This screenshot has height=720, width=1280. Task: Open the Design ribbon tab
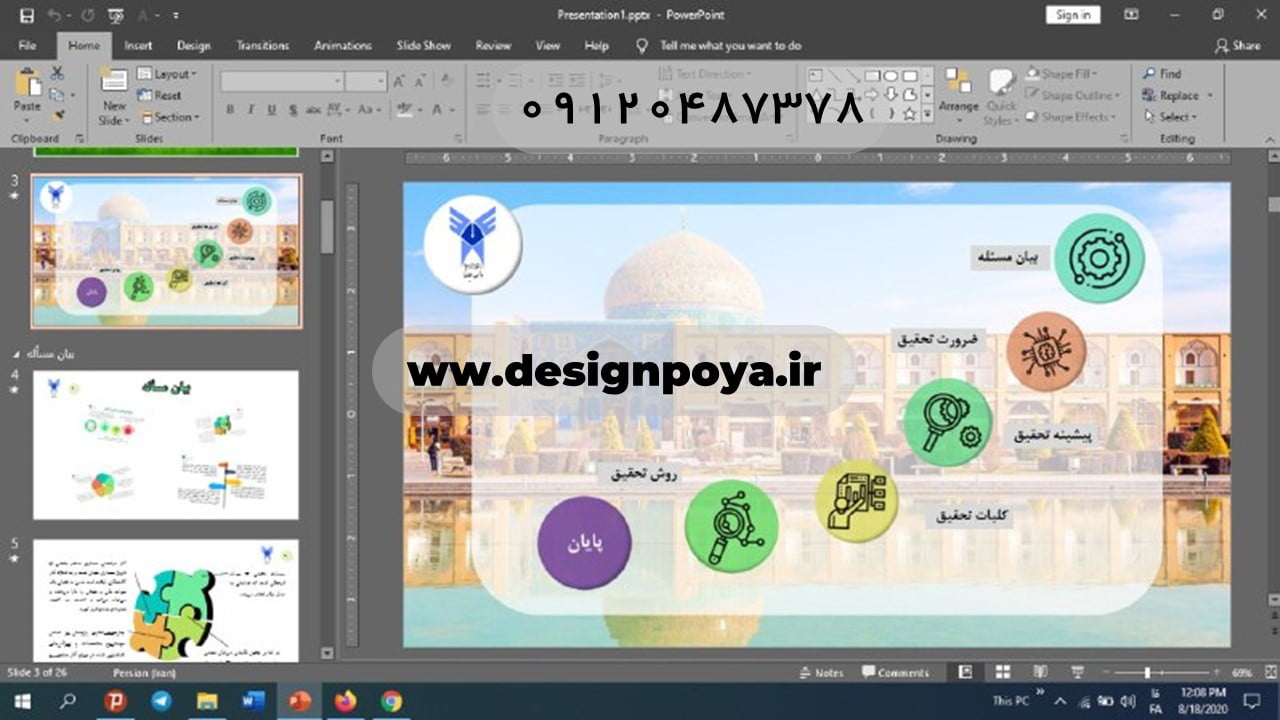tap(193, 45)
